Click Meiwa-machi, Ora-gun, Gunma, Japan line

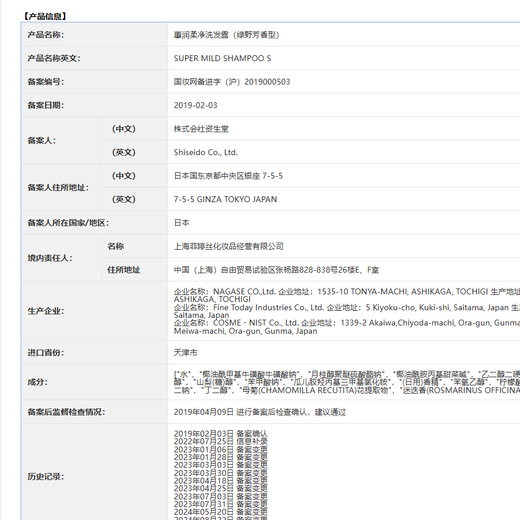click(245, 331)
